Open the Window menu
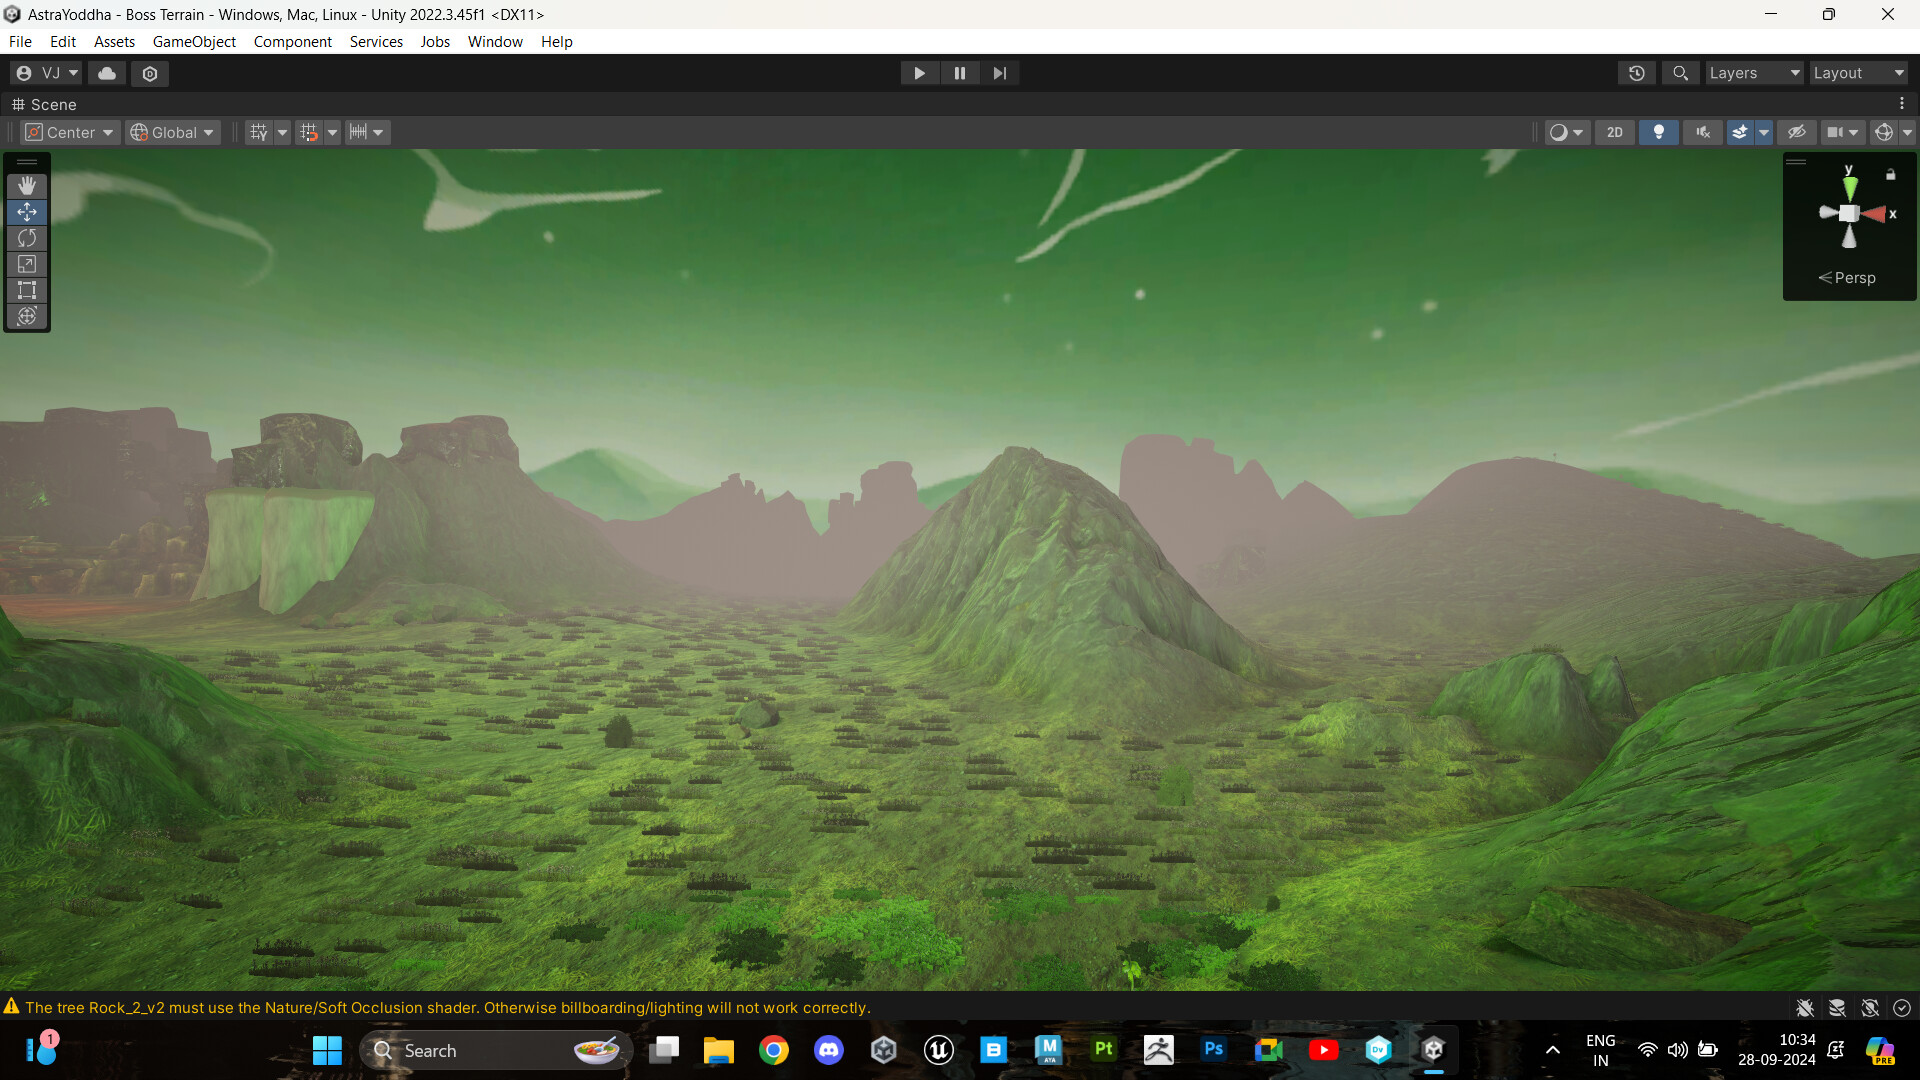The height and width of the screenshot is (1080, 1920). 495,42
